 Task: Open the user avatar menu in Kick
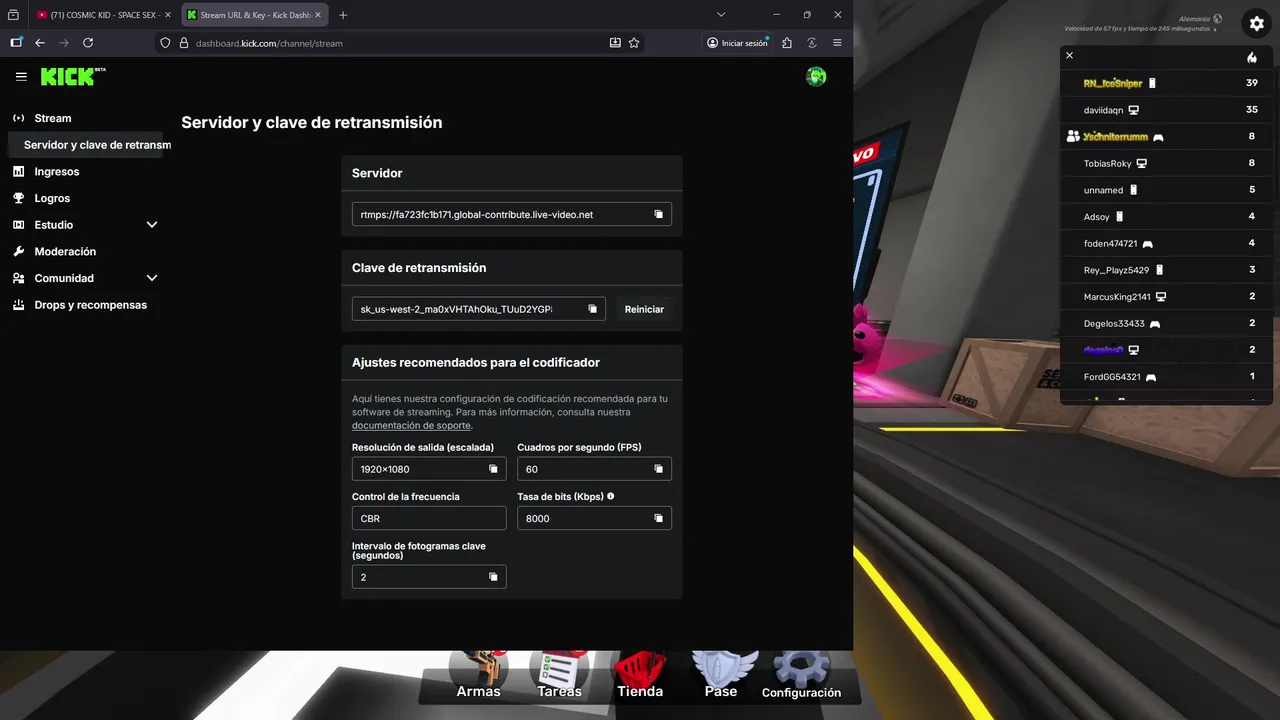[x=816, y=76]
